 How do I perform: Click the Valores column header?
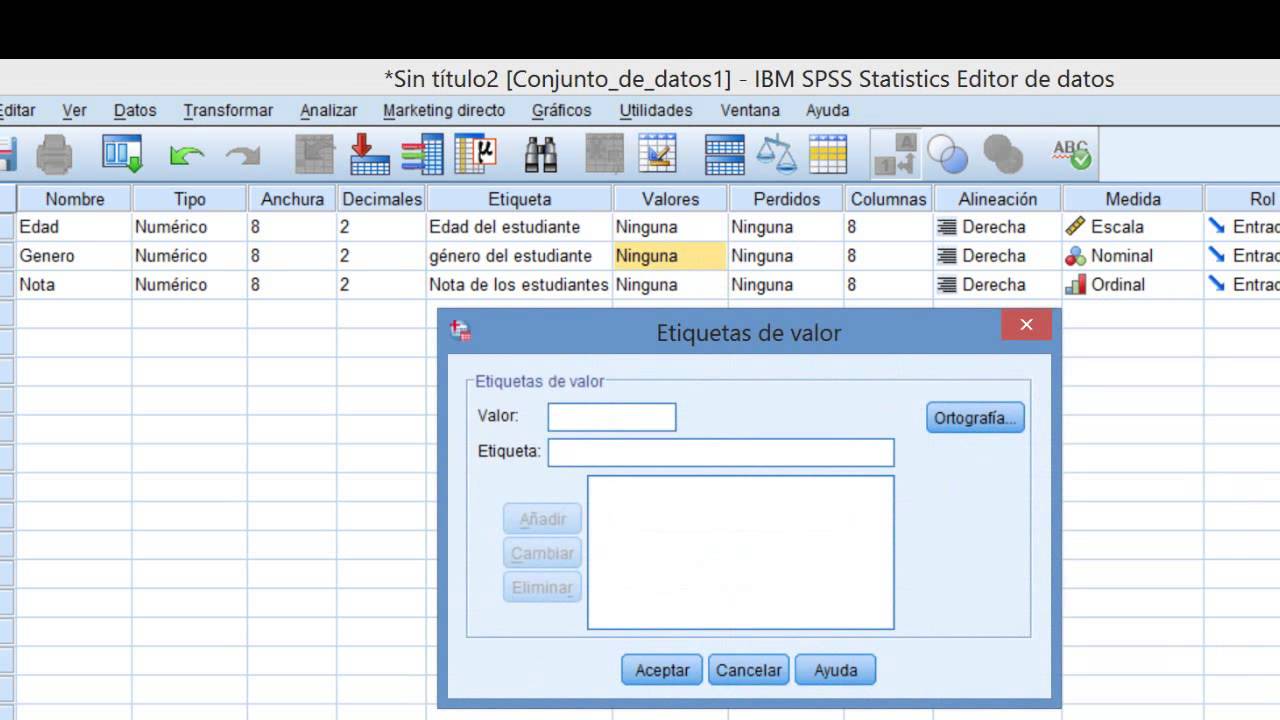[671, 199]
